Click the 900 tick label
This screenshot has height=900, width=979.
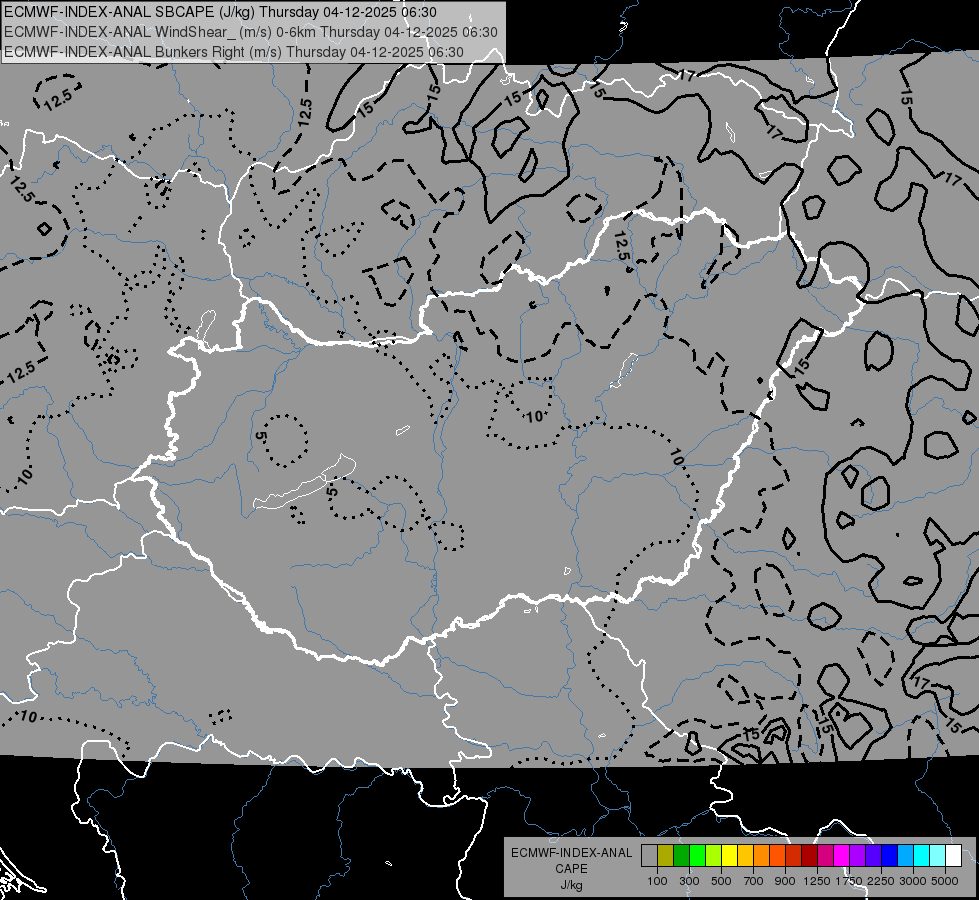[x=785, y=881]
